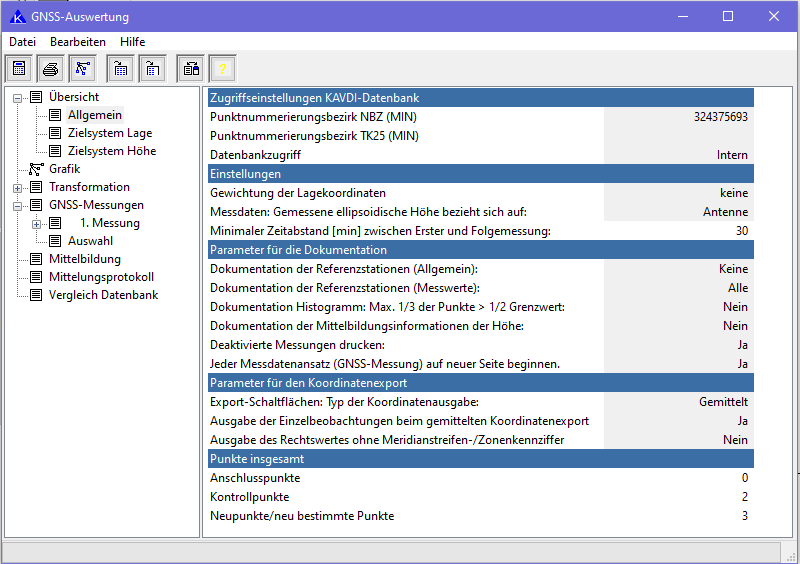Open the Hilfe menu
800x564 pixels.
(132, 42)
